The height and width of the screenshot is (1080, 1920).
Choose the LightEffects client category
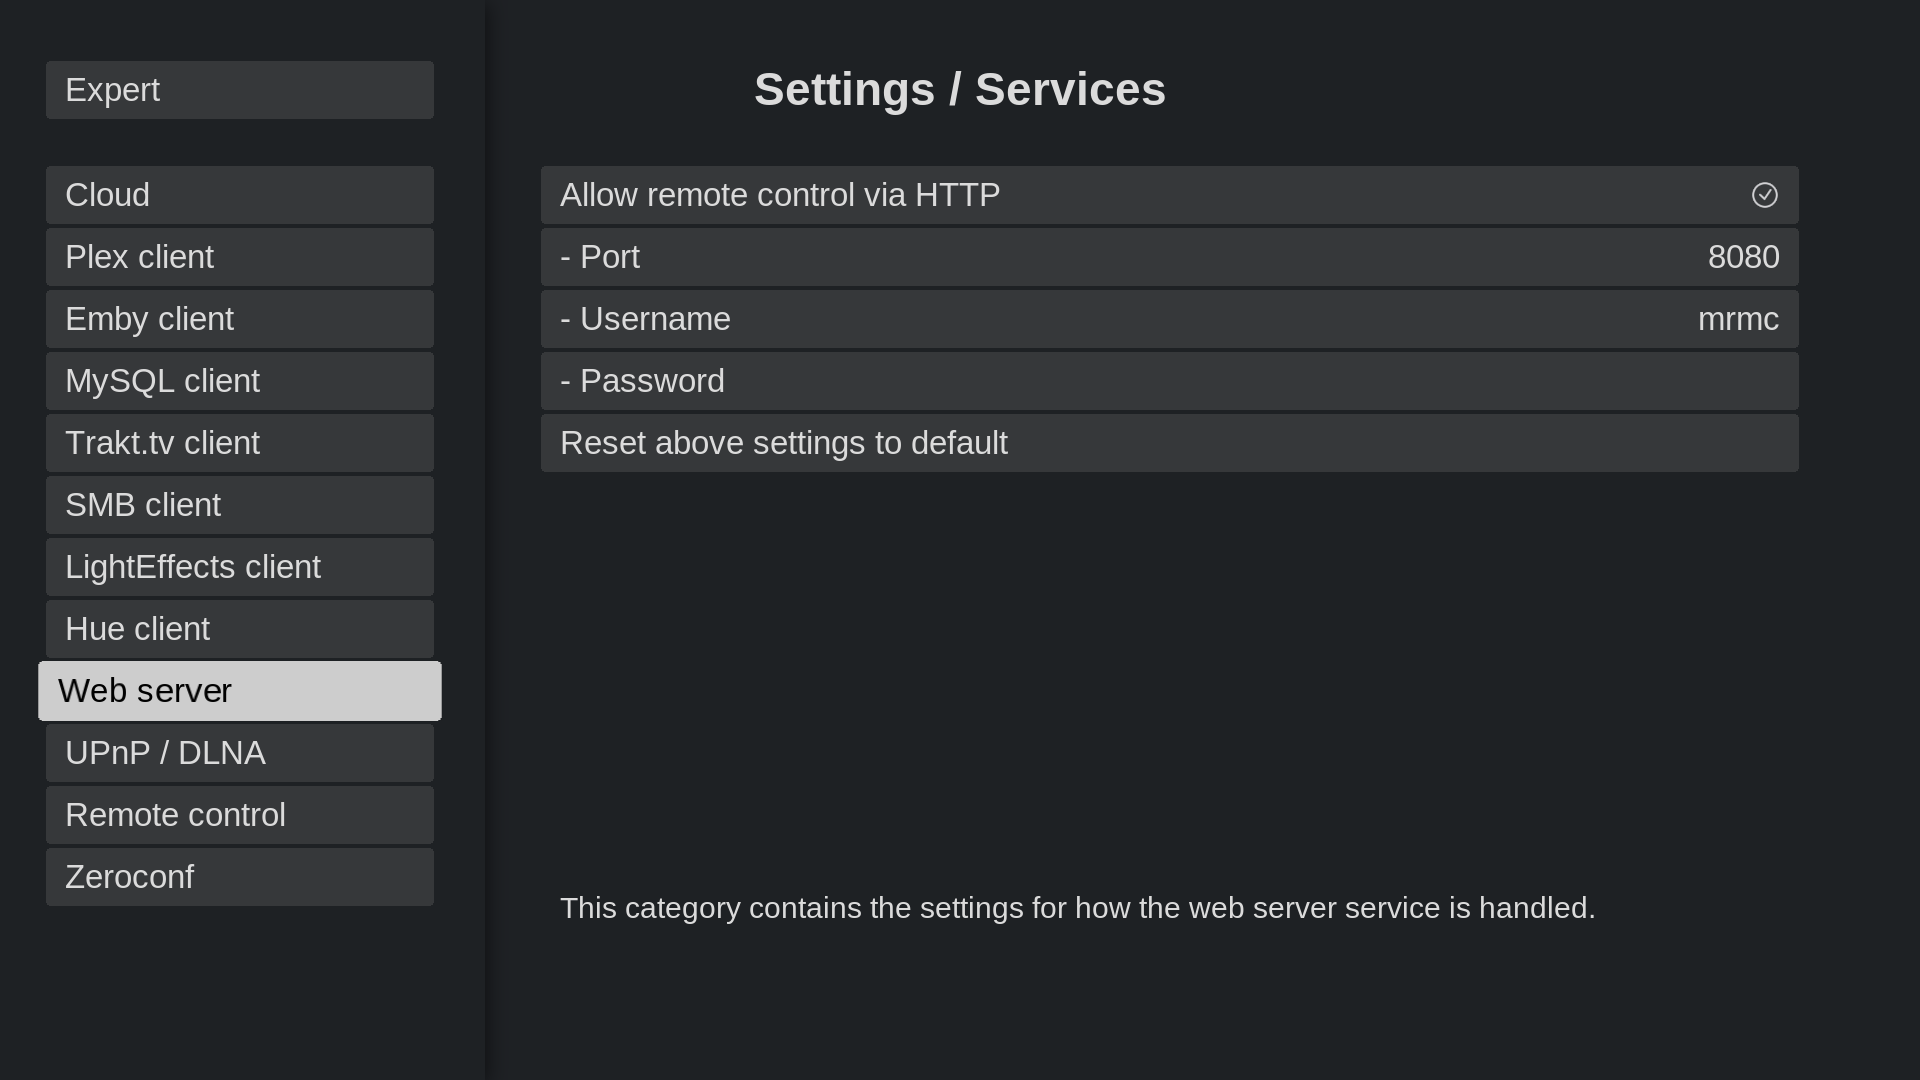point(239,567)
